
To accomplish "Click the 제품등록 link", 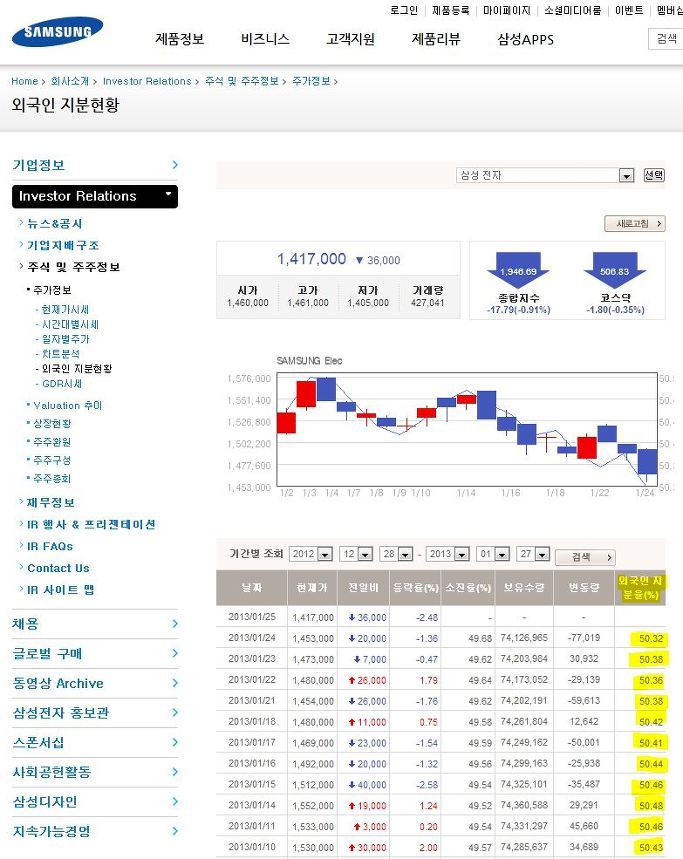I will tap(450, 10).
